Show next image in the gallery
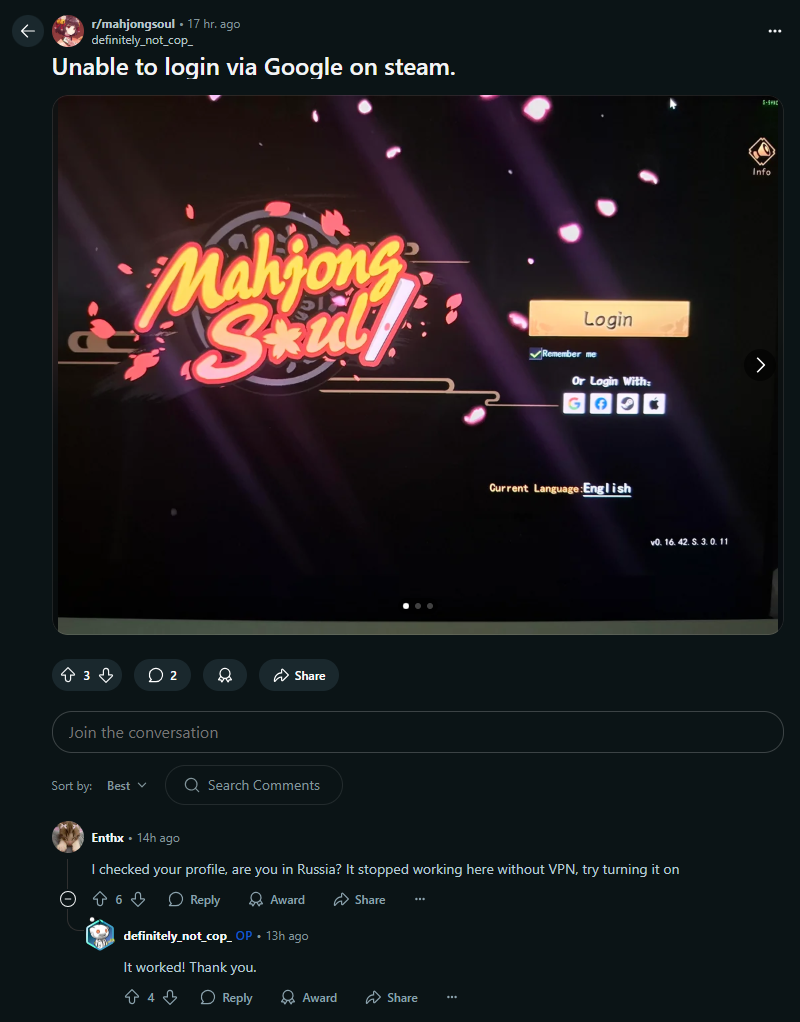The width and height of the screenshot is (800, 1022). coord(760,365)
